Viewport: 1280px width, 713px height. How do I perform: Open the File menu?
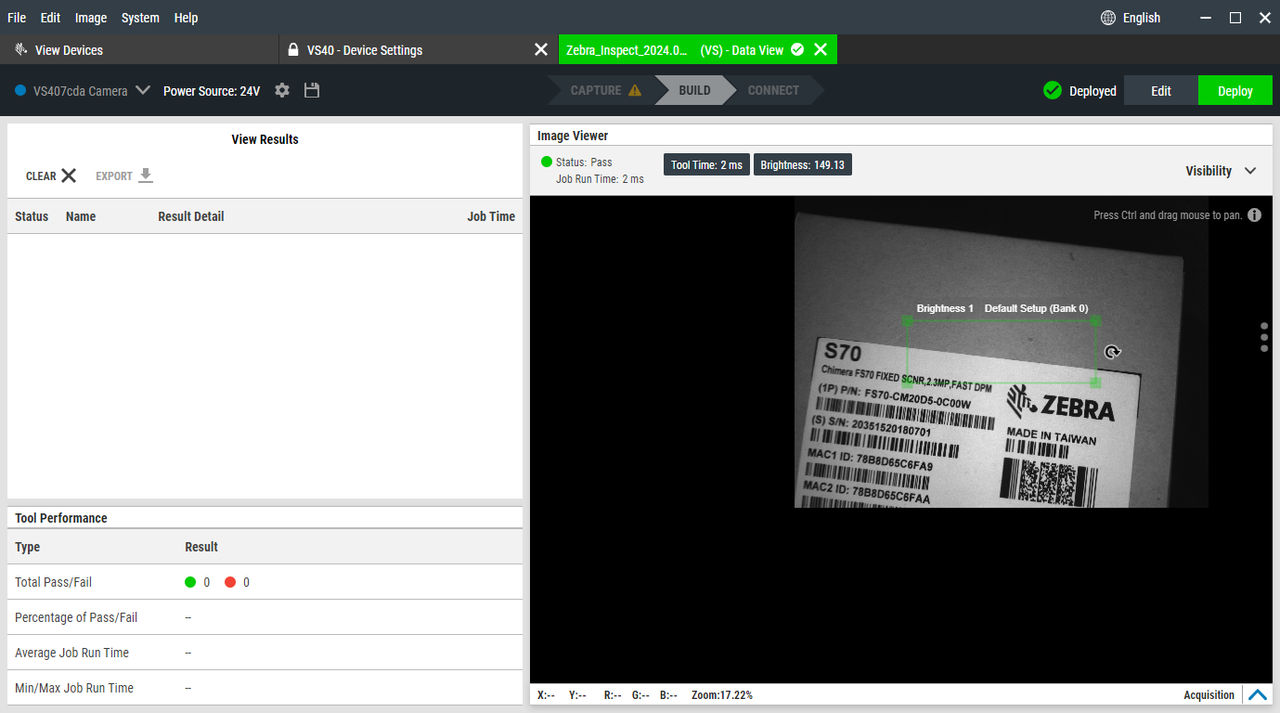click(17, 17)
